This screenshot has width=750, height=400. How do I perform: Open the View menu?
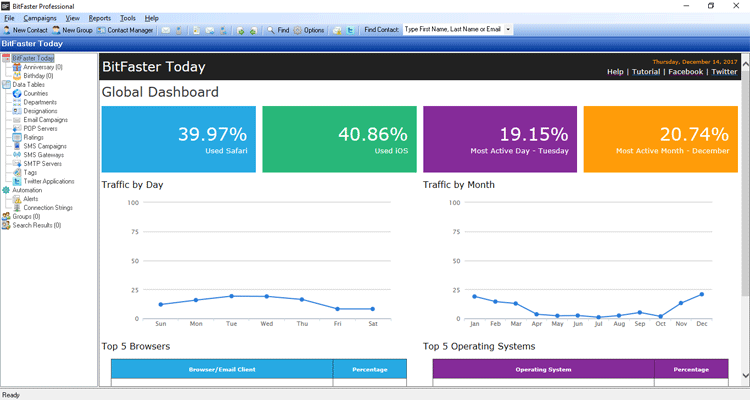point(72,18)
